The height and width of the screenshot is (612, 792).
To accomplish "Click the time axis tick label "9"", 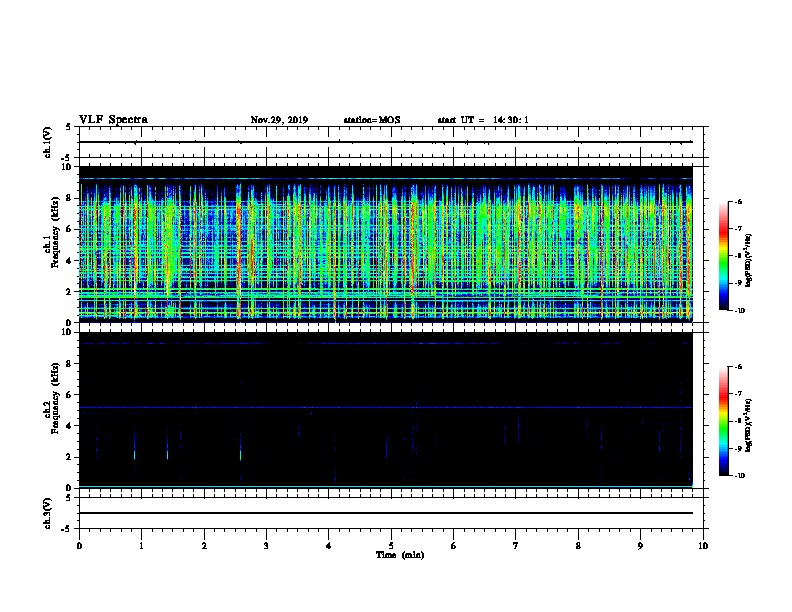I will 640,546.
